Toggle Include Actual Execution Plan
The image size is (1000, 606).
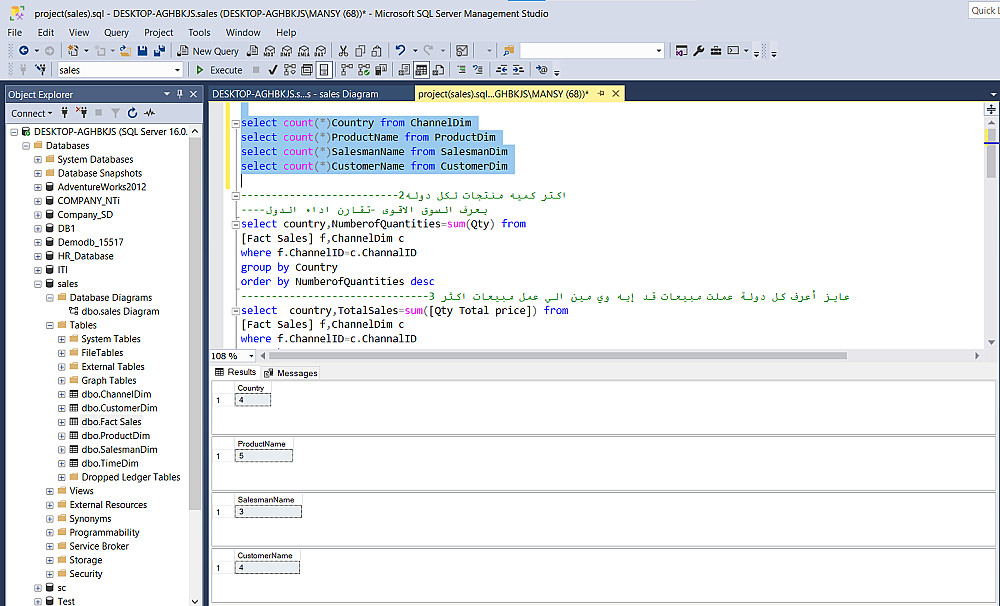click(x=348, y=70)
